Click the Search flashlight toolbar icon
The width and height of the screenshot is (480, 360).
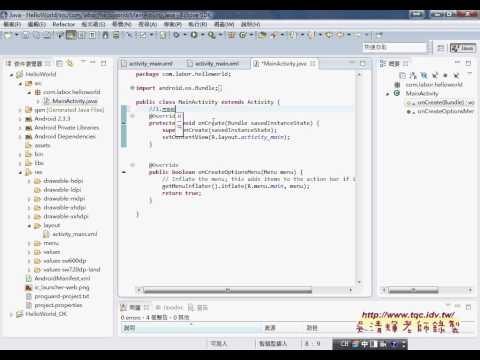274,35
